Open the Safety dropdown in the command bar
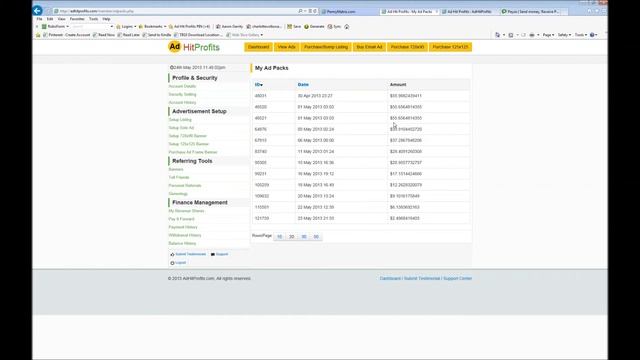Screen dimensions: 640x360 coord(564,35)
